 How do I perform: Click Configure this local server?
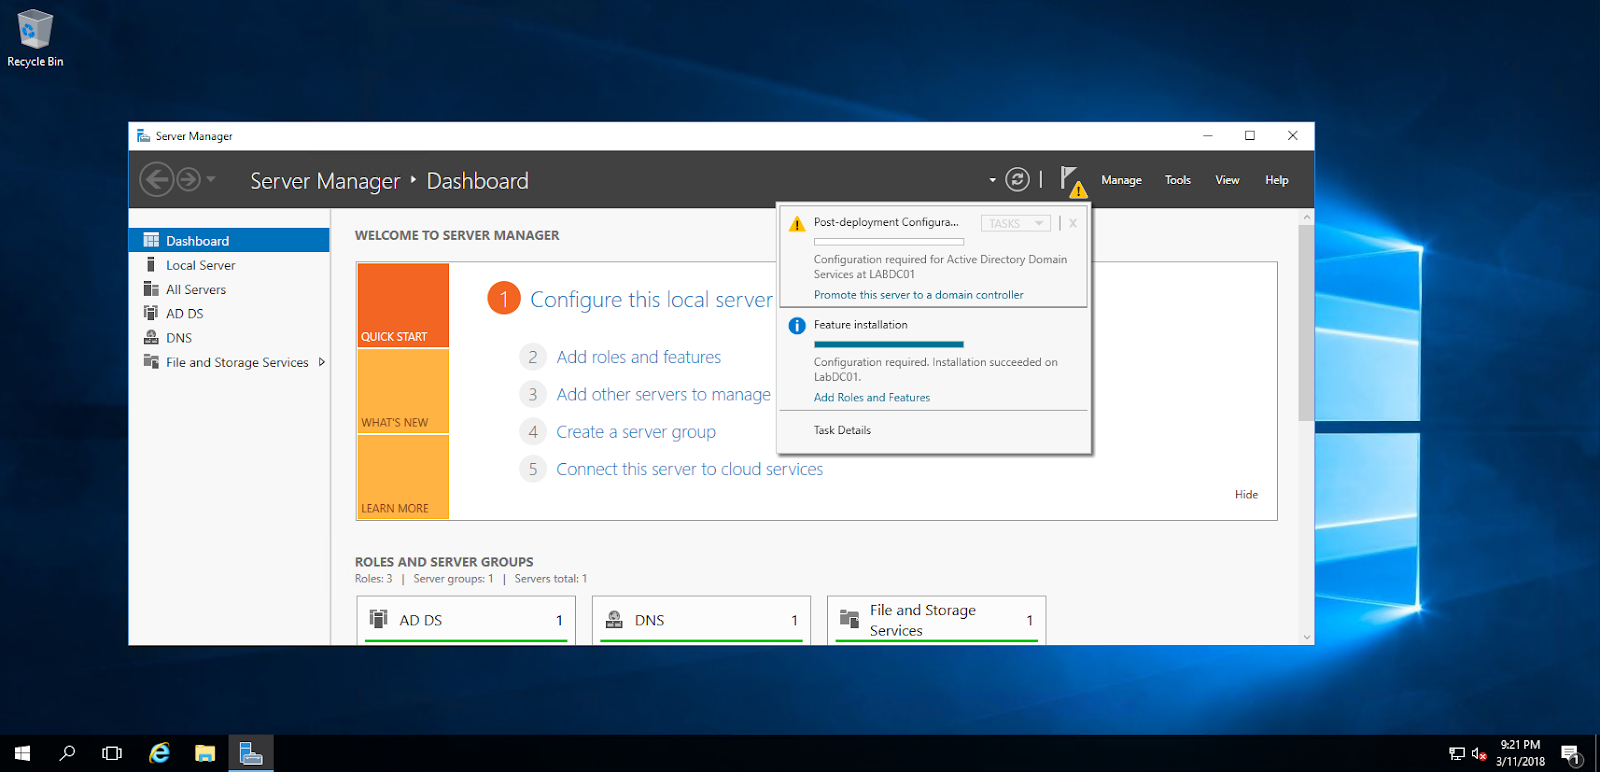[x=651, y=299]
